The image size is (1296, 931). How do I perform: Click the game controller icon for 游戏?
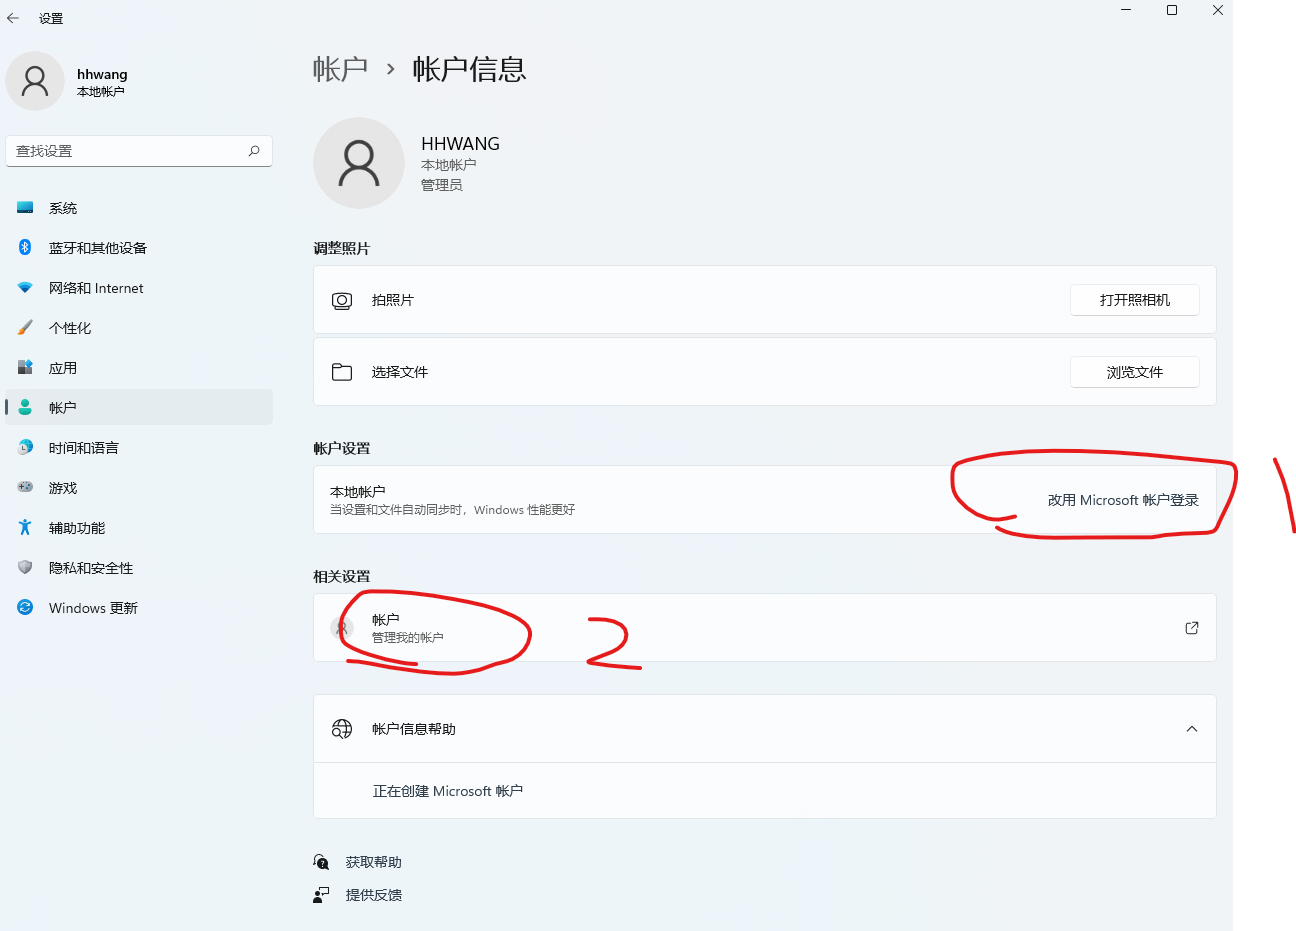point(24,487)
